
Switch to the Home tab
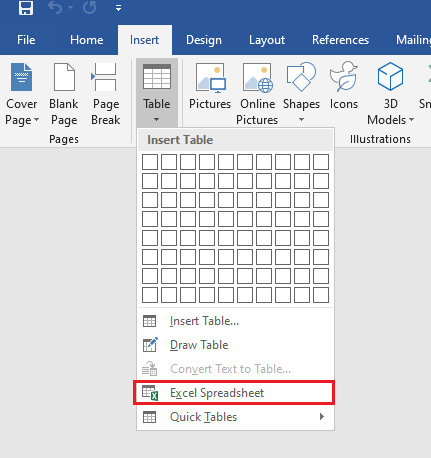point(87,40)
